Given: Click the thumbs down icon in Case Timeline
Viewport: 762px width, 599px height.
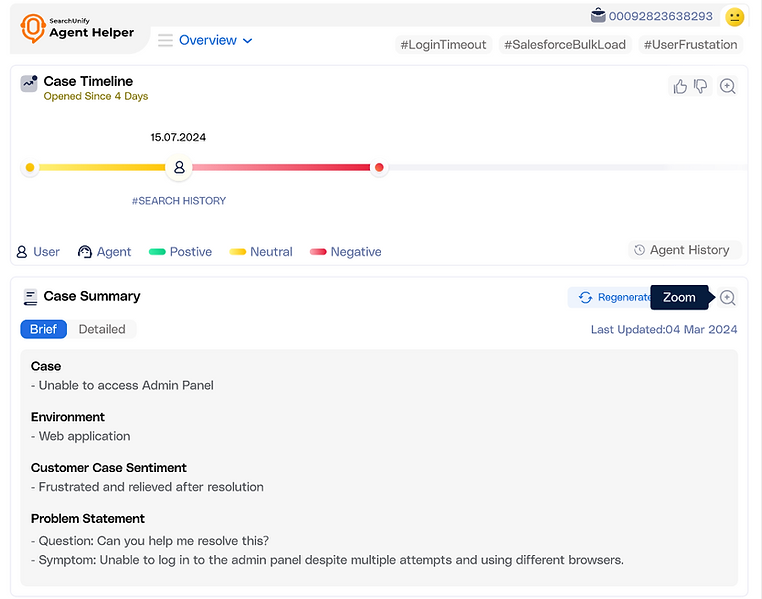Looking at the screenshot, I should 701,87.
